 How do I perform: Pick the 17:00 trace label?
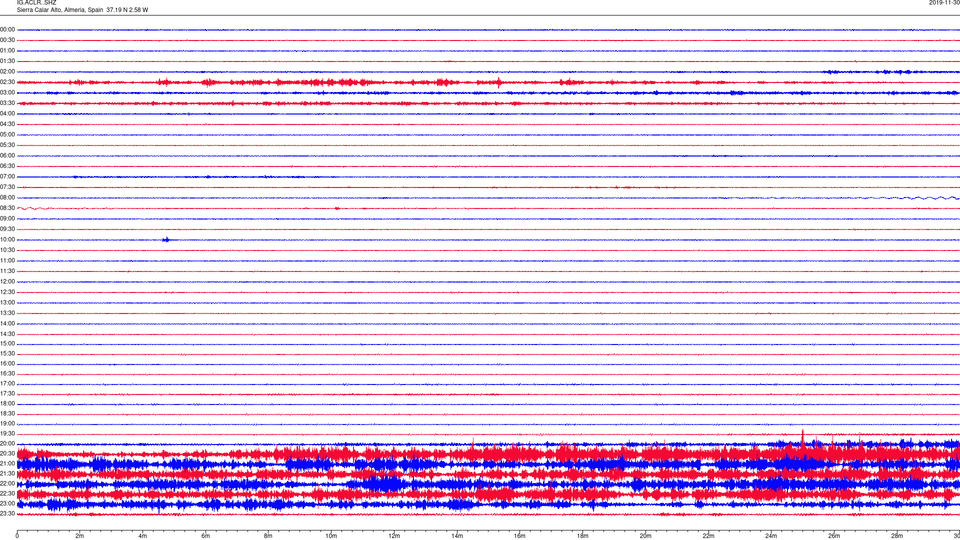click(x=7, y=384)
